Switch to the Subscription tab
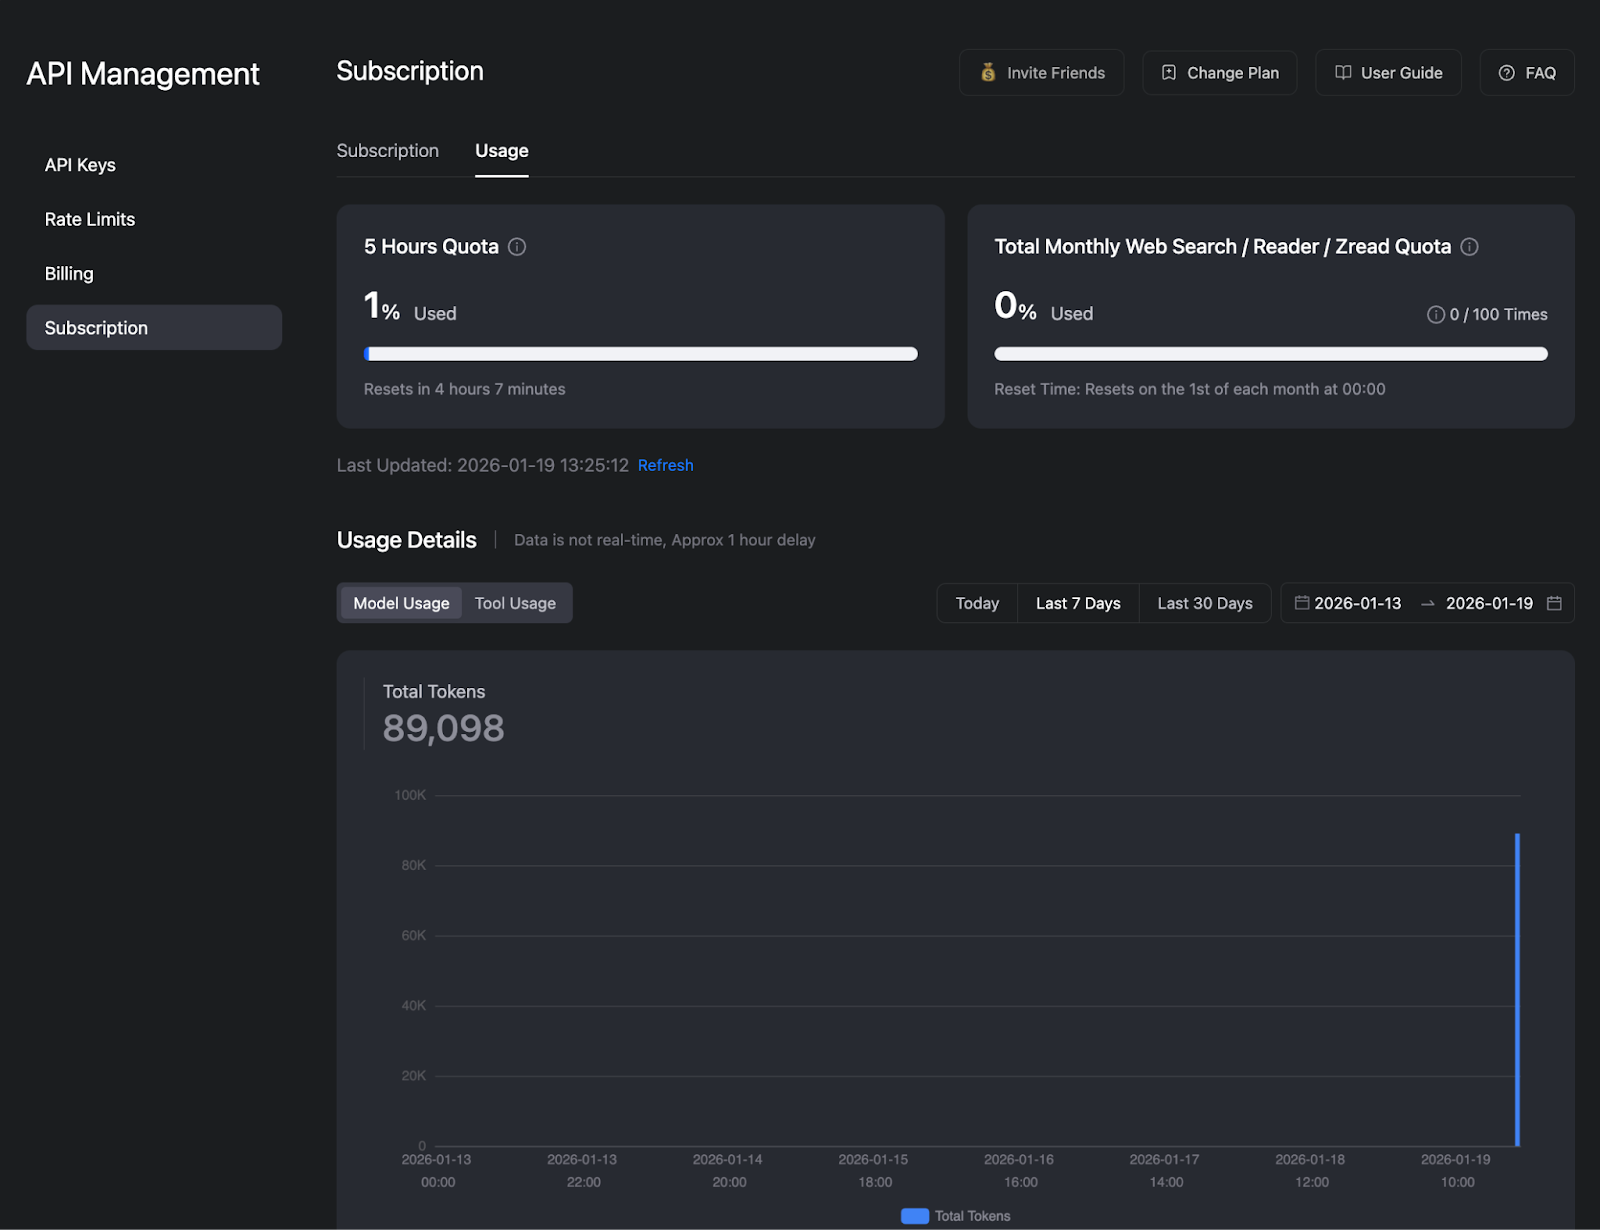 pyautogui.click(x=387, y=150)
